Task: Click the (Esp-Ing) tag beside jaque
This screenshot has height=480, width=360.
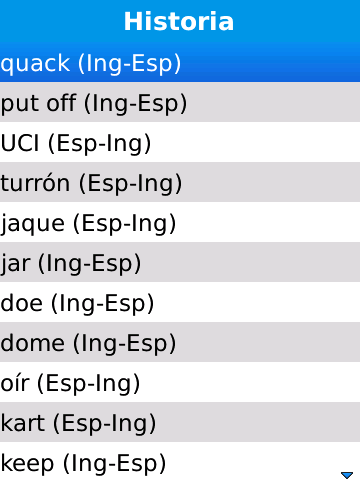Action: click(124, 224)
